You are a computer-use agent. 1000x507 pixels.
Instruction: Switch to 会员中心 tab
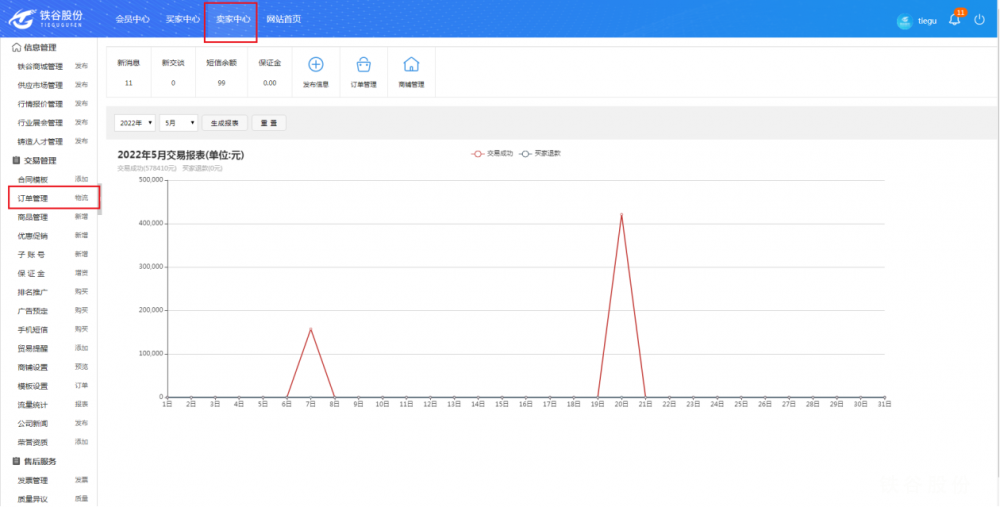132,19
